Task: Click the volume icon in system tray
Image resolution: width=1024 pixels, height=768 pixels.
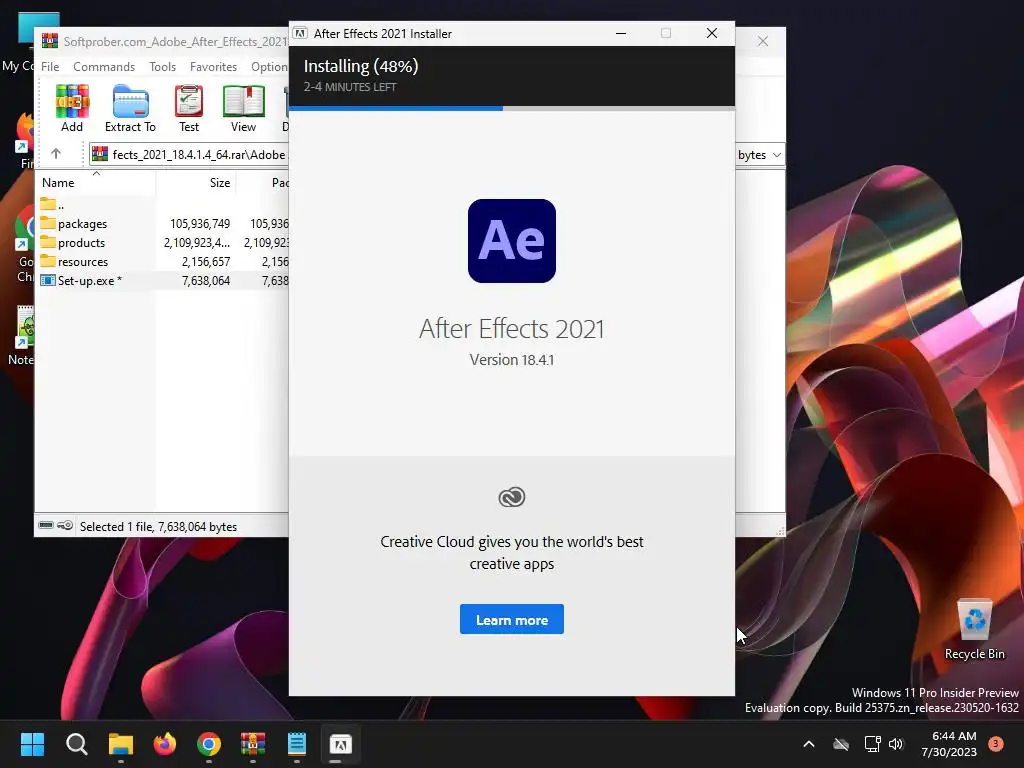Action: pyautogui.click(x=896, y=744)
